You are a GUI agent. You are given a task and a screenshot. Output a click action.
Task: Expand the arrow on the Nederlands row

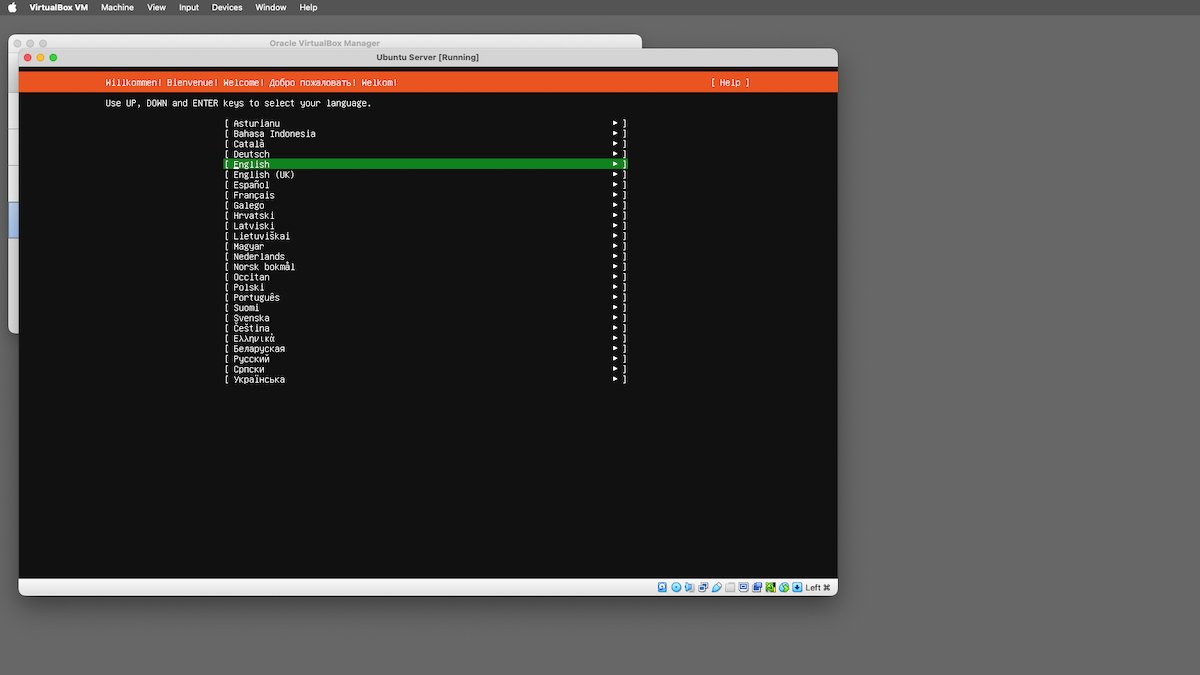click(615, 256)
